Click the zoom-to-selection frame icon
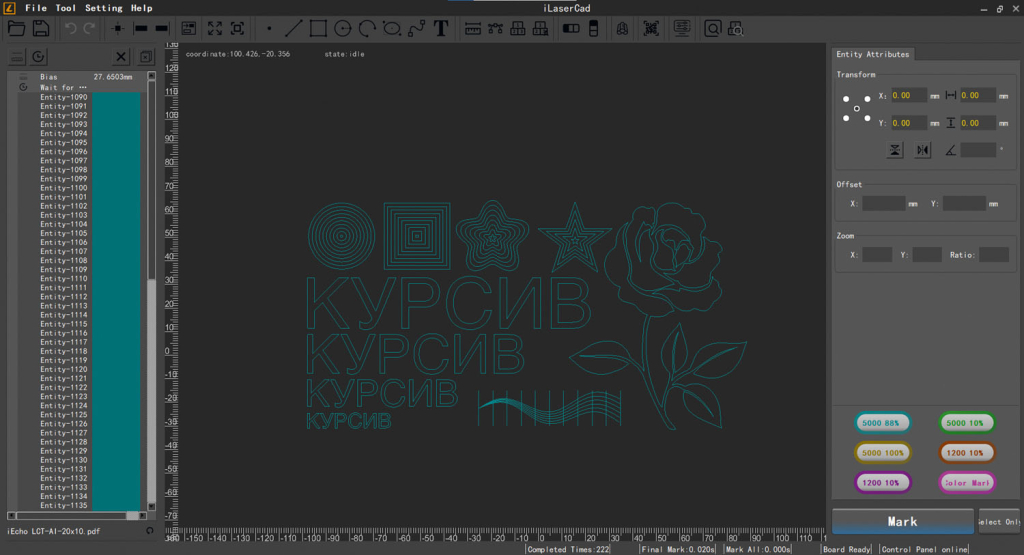 (x=237, y=29)
